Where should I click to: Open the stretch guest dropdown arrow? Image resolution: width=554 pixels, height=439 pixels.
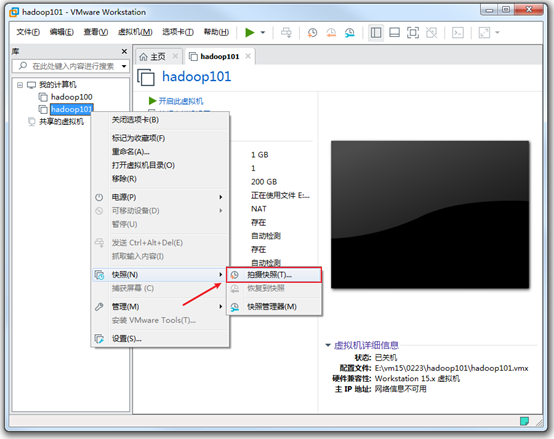point(497,32)
